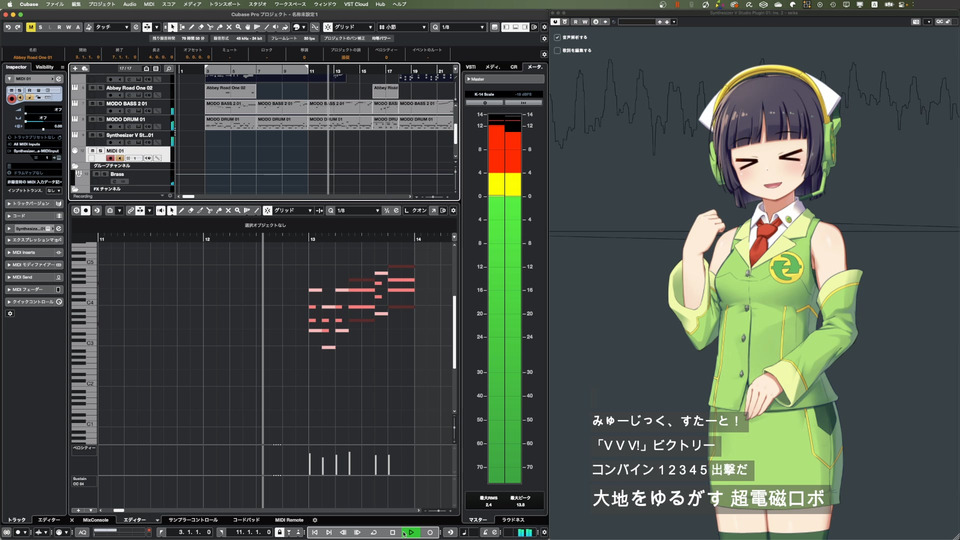Select the Split scissors tool in project toolbar
The height and width of the screenshot is (540, 960).
(x=210, y=27)
